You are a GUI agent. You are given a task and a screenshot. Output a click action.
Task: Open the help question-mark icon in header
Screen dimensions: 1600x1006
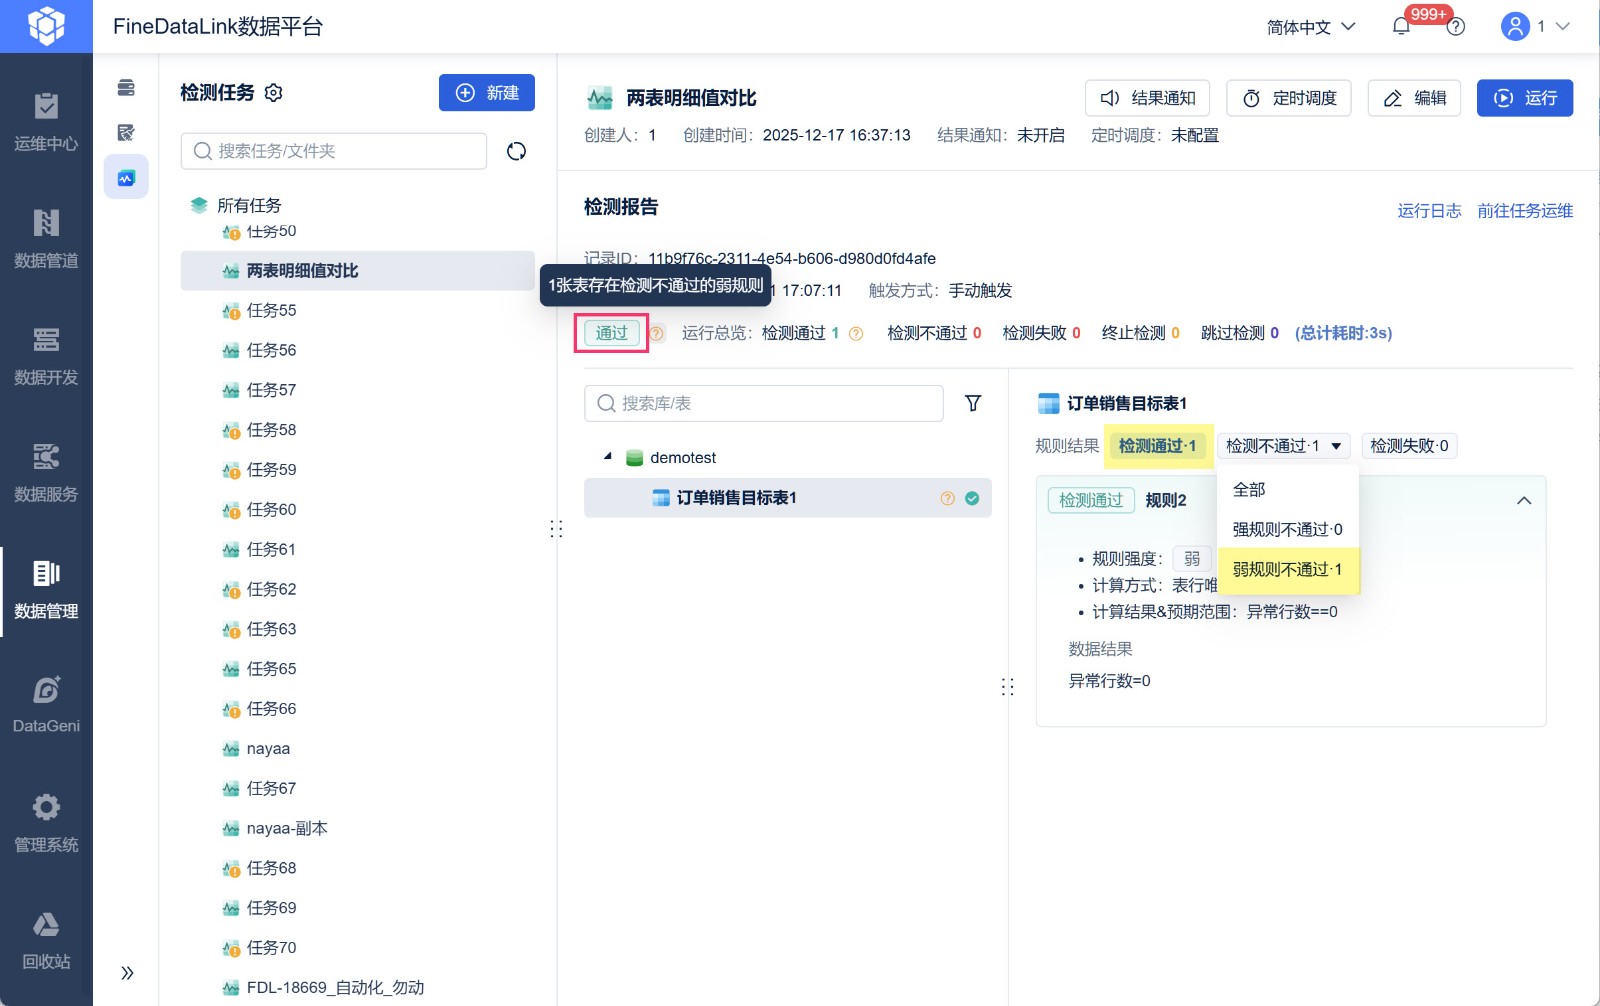[1456, 27]
